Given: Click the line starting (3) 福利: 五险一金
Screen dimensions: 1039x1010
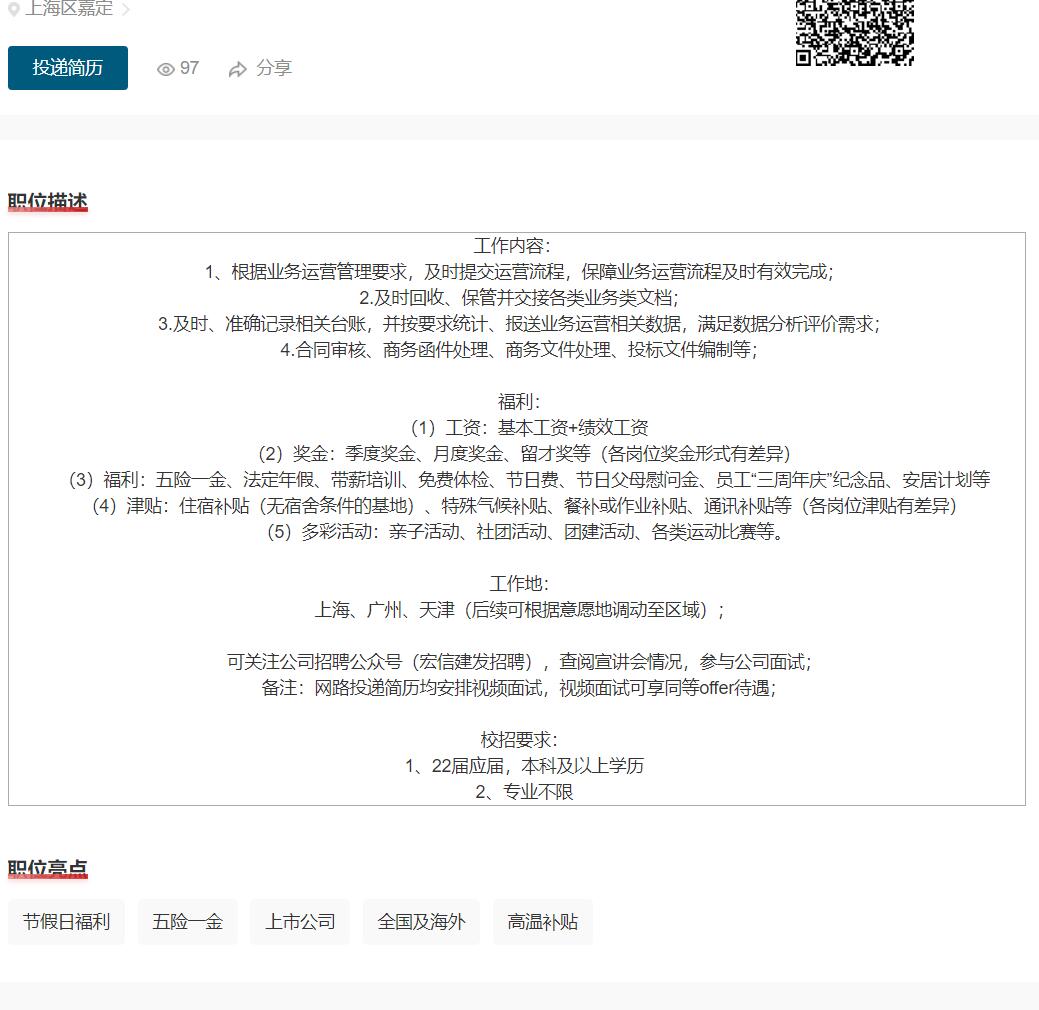Looking at the screenshot, I should (x=529, y=480).
